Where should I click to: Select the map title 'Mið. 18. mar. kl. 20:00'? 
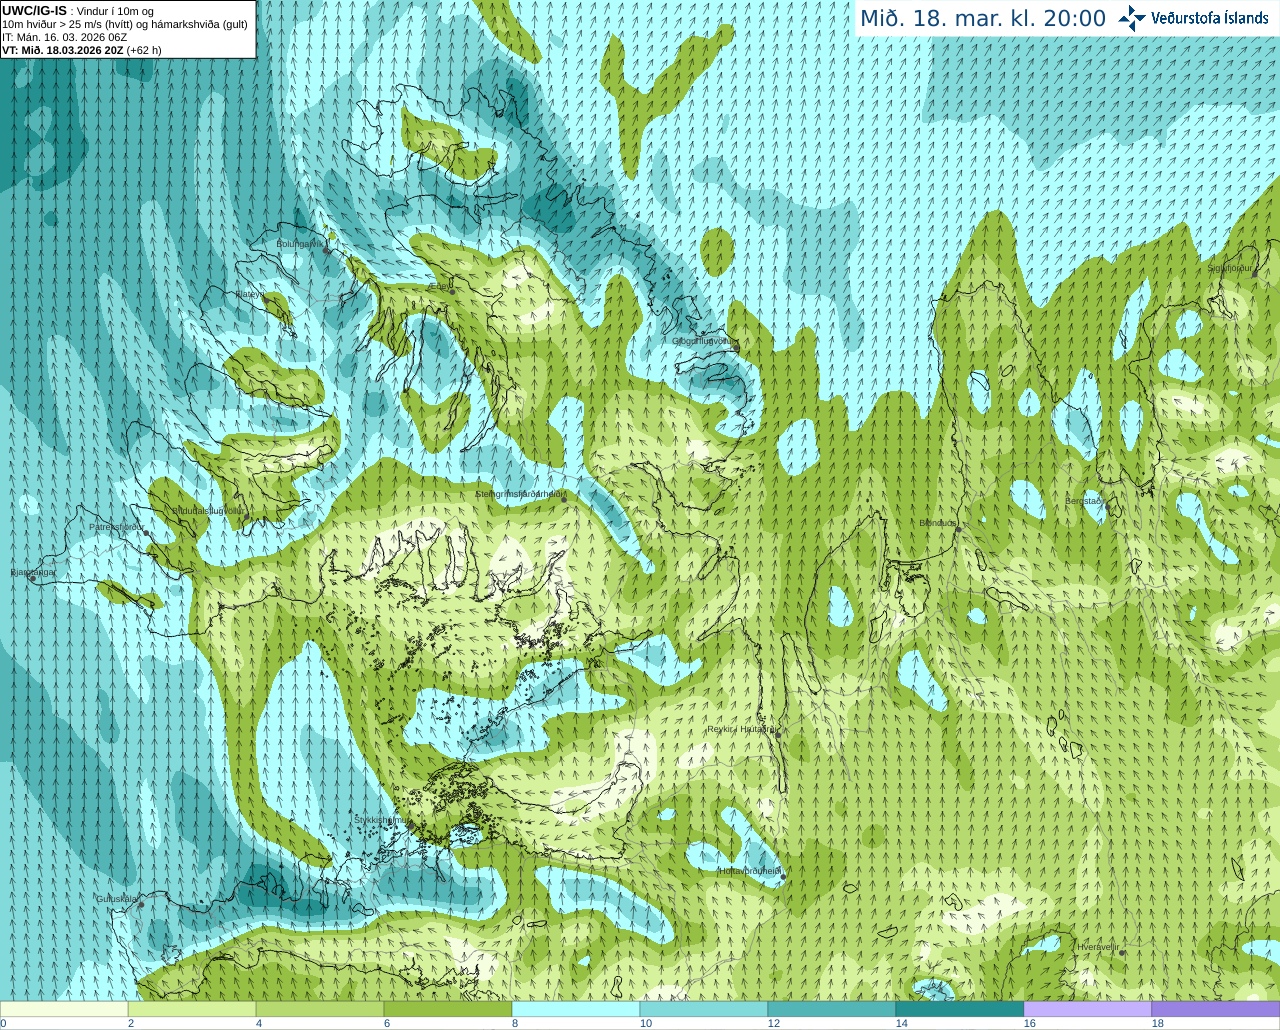(x=983, y=19)
